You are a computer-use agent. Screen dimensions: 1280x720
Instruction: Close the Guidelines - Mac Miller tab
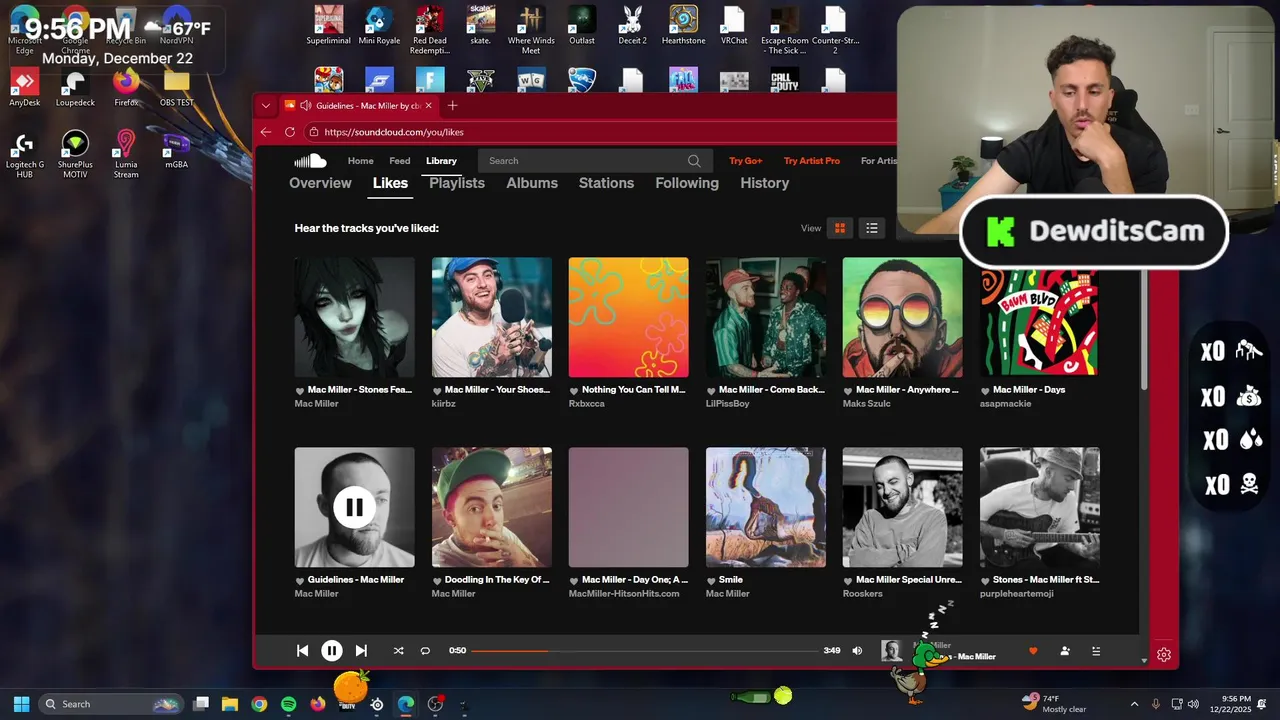tap(429, 105)
